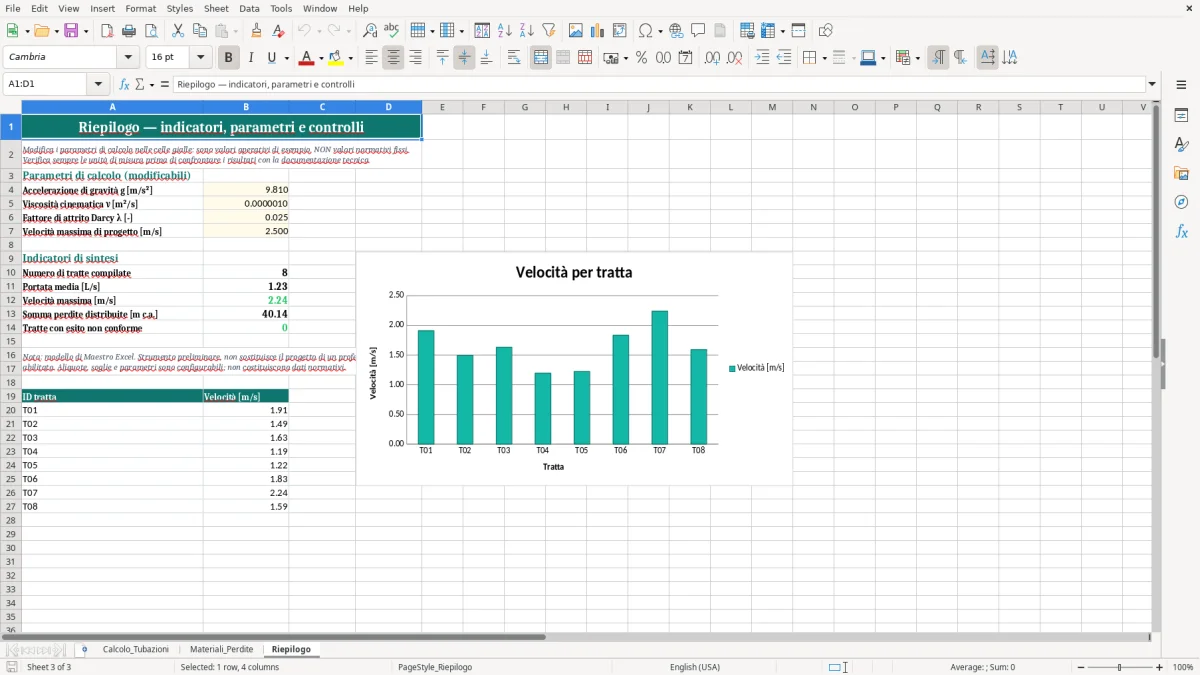The height and width of the screenshot is (675, 1200).
Task: Open background color dropdown arrow
Action: (x=350, y=58)
